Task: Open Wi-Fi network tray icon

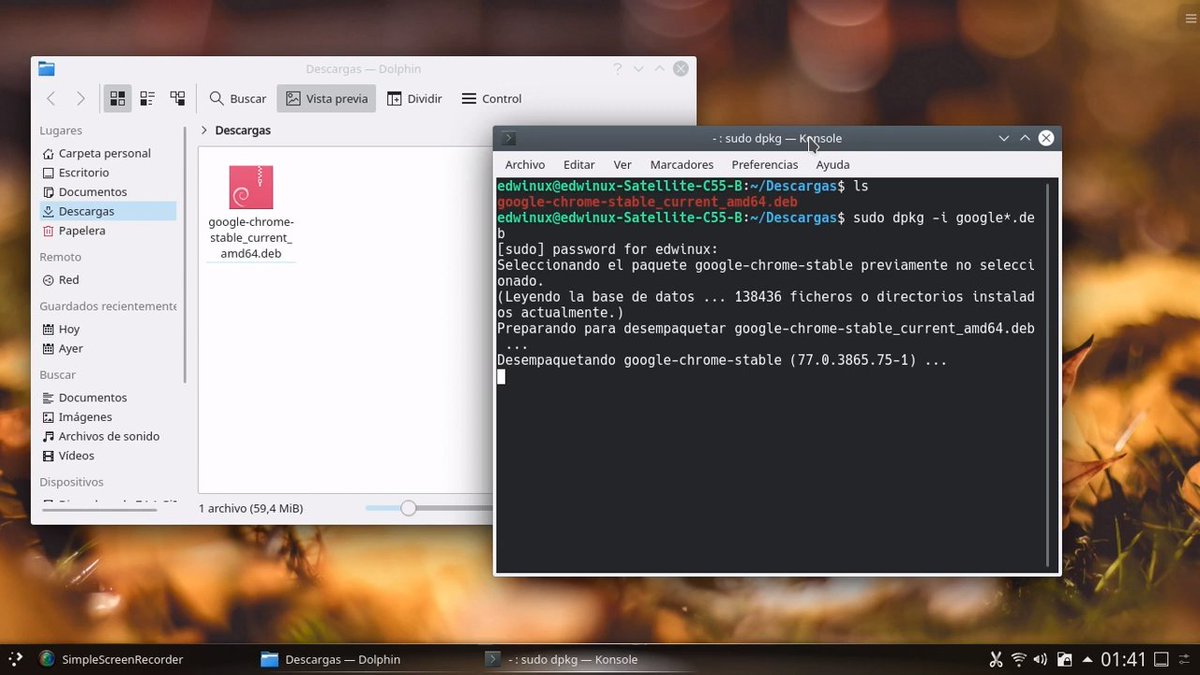Action: 1019,659
